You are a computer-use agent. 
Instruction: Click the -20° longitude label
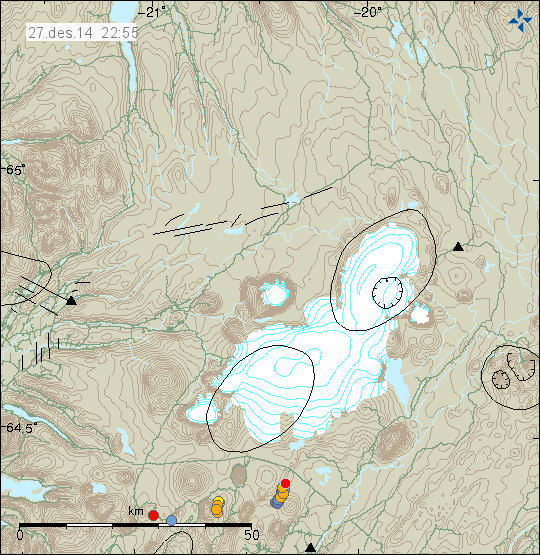(x=368, y=12)
